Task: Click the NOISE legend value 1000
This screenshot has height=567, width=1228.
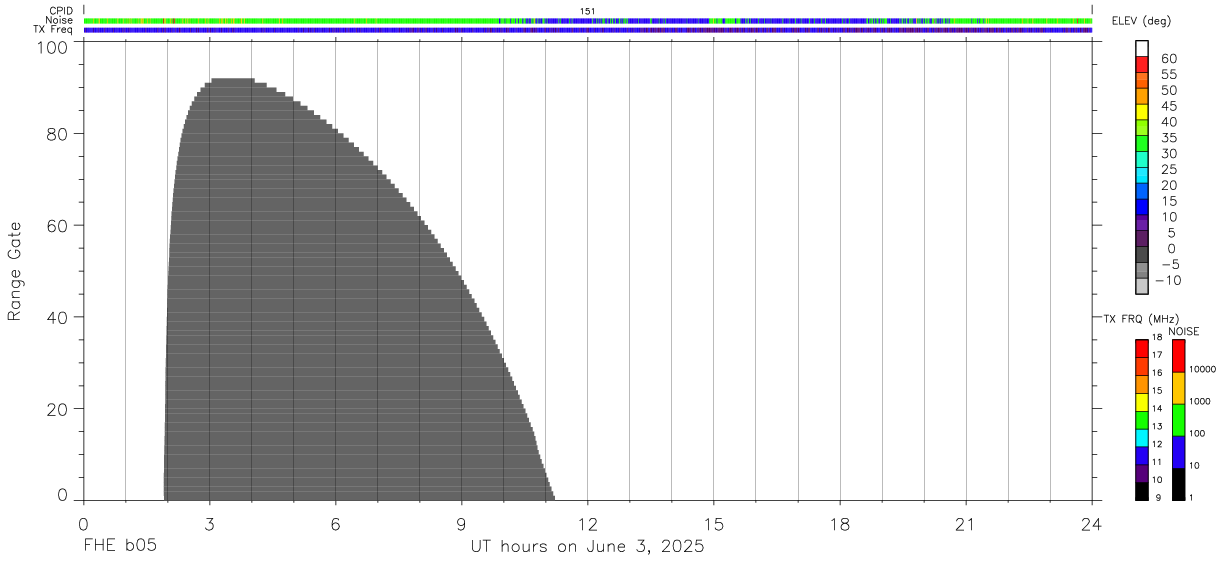Action: point(1202,401)
